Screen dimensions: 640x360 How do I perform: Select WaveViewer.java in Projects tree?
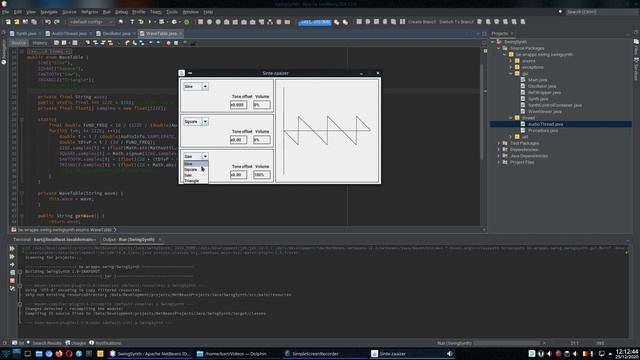click(x=544, y=111)
